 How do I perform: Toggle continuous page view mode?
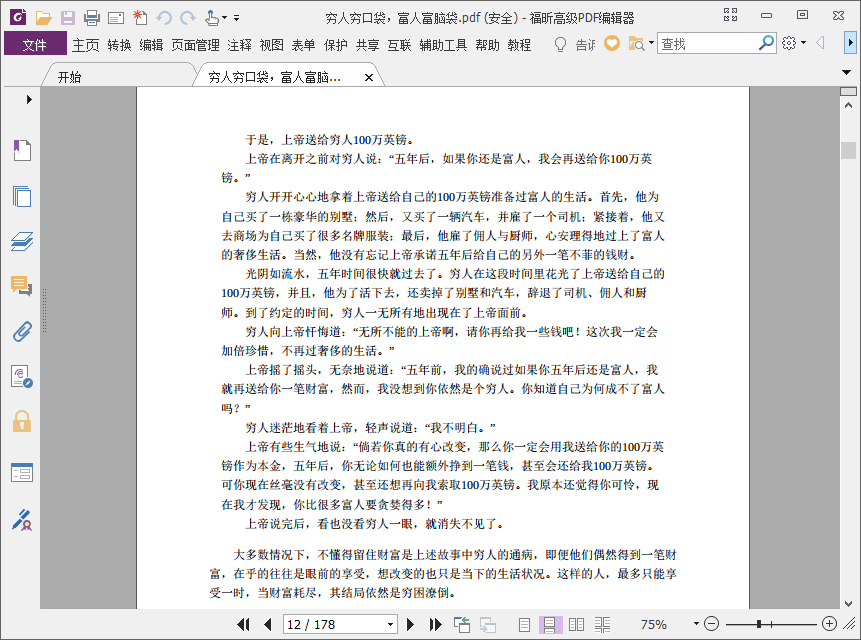pos(550,625)
